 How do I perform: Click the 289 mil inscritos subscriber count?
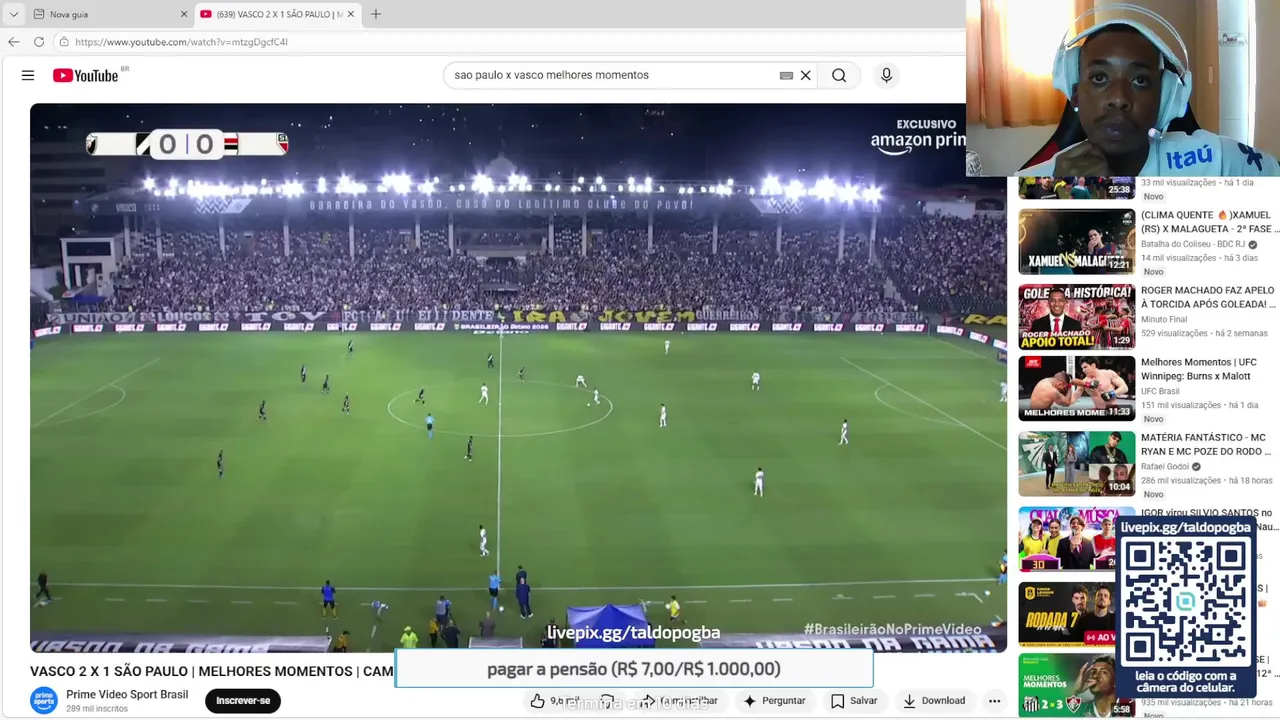(x=97, y=709)
